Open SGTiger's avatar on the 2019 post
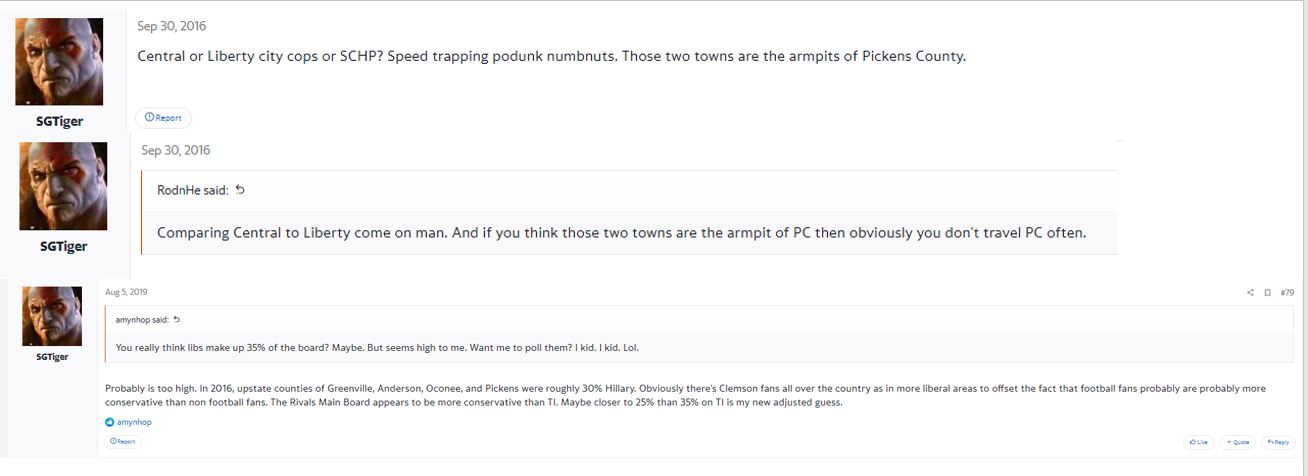Image resolution: width=1308 pixels, height=476 pixels. [x=52, y=316]
